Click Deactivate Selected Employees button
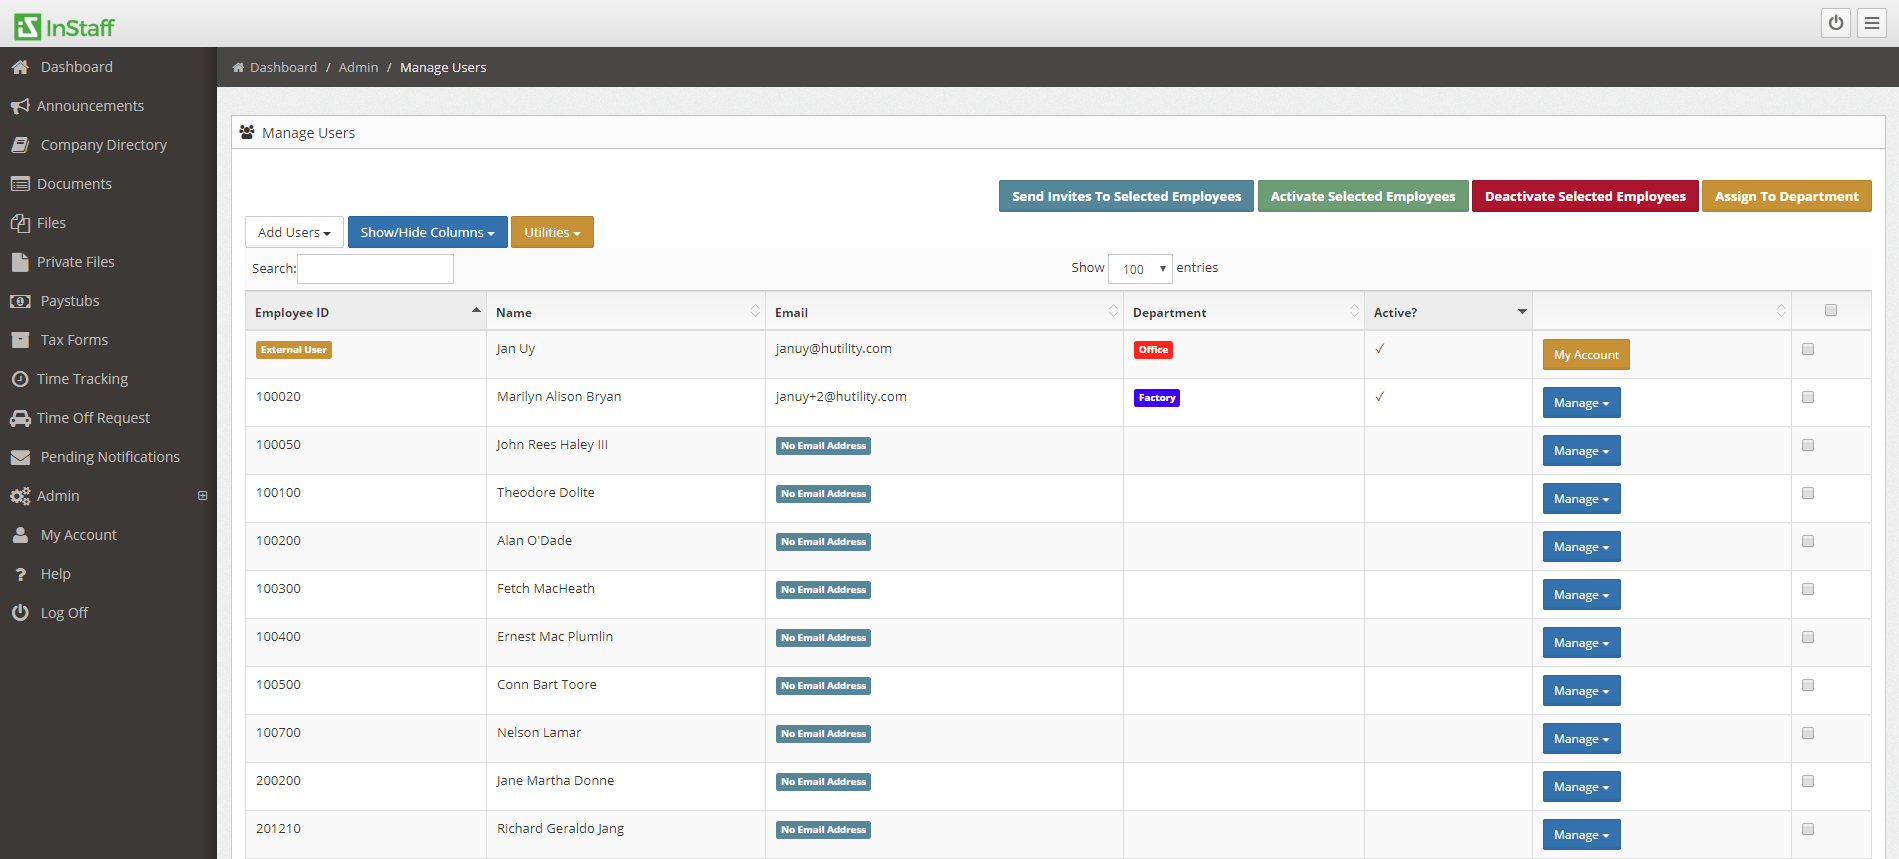Screen dimensions: 1899x859 click(x=1585, y=196)
